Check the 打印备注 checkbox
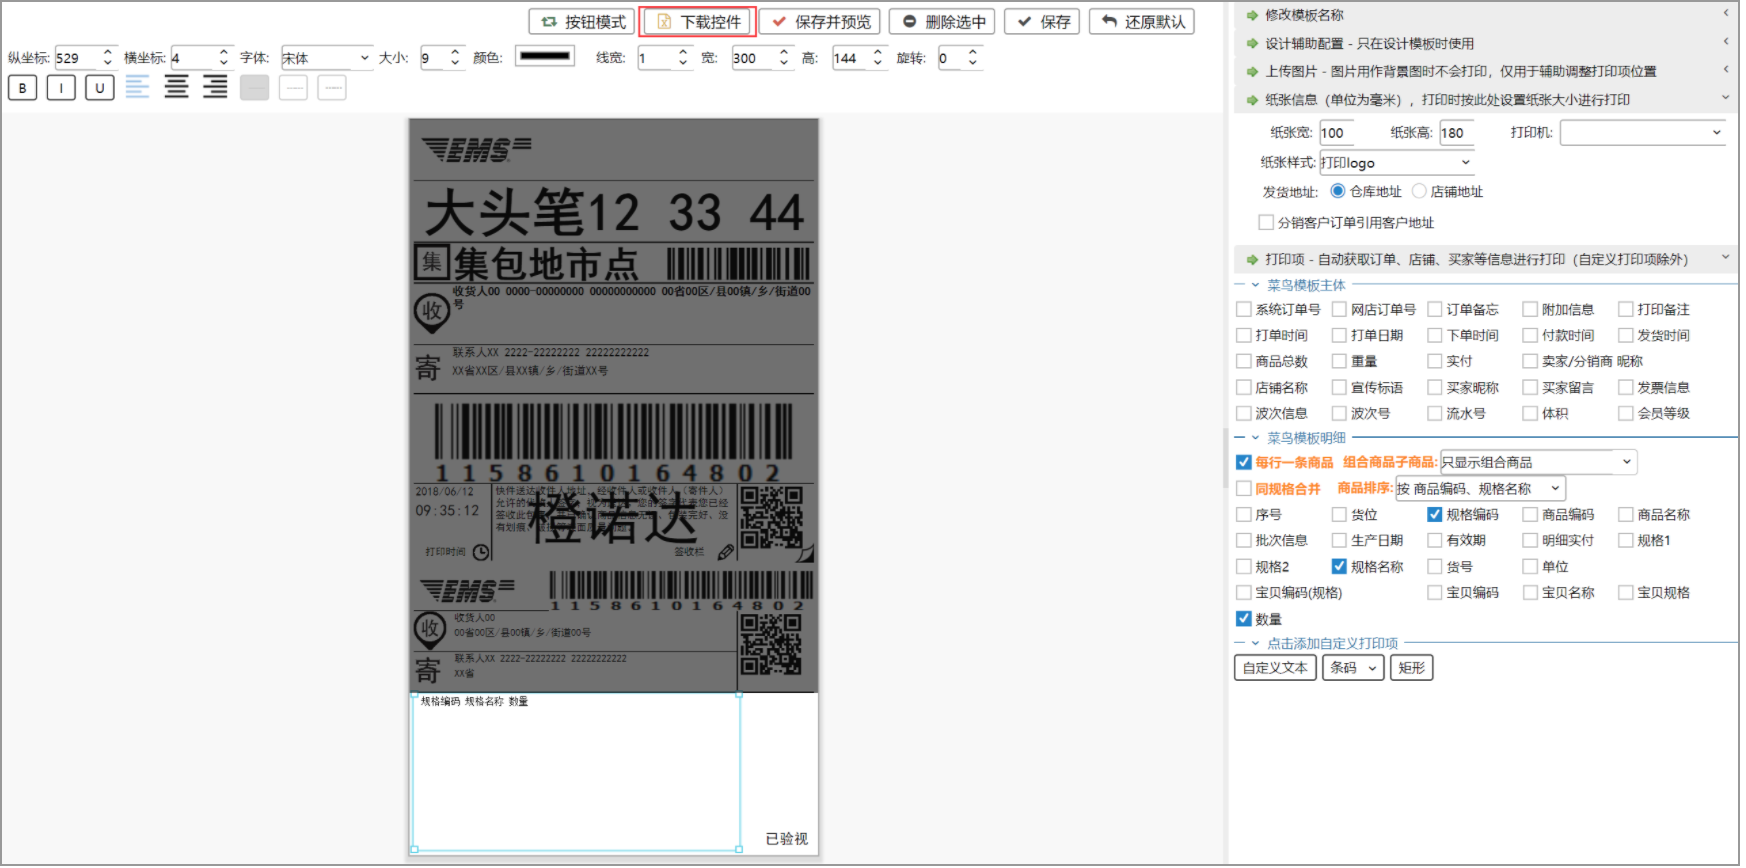The image size is (1746, 868). (1626, 309)
